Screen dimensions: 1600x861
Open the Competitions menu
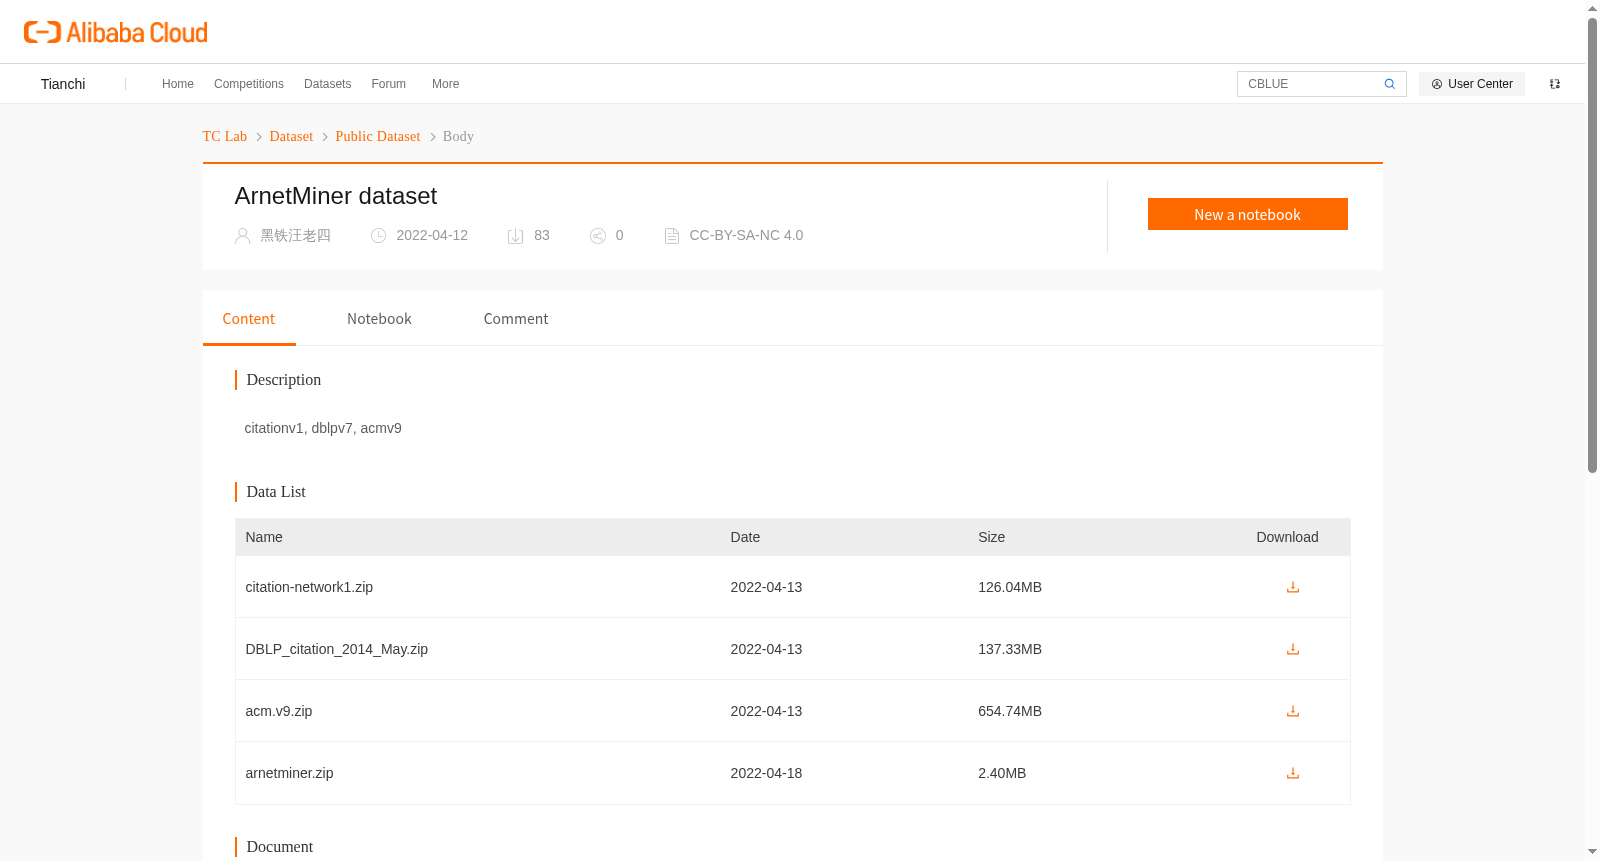[x=249, y=84]
